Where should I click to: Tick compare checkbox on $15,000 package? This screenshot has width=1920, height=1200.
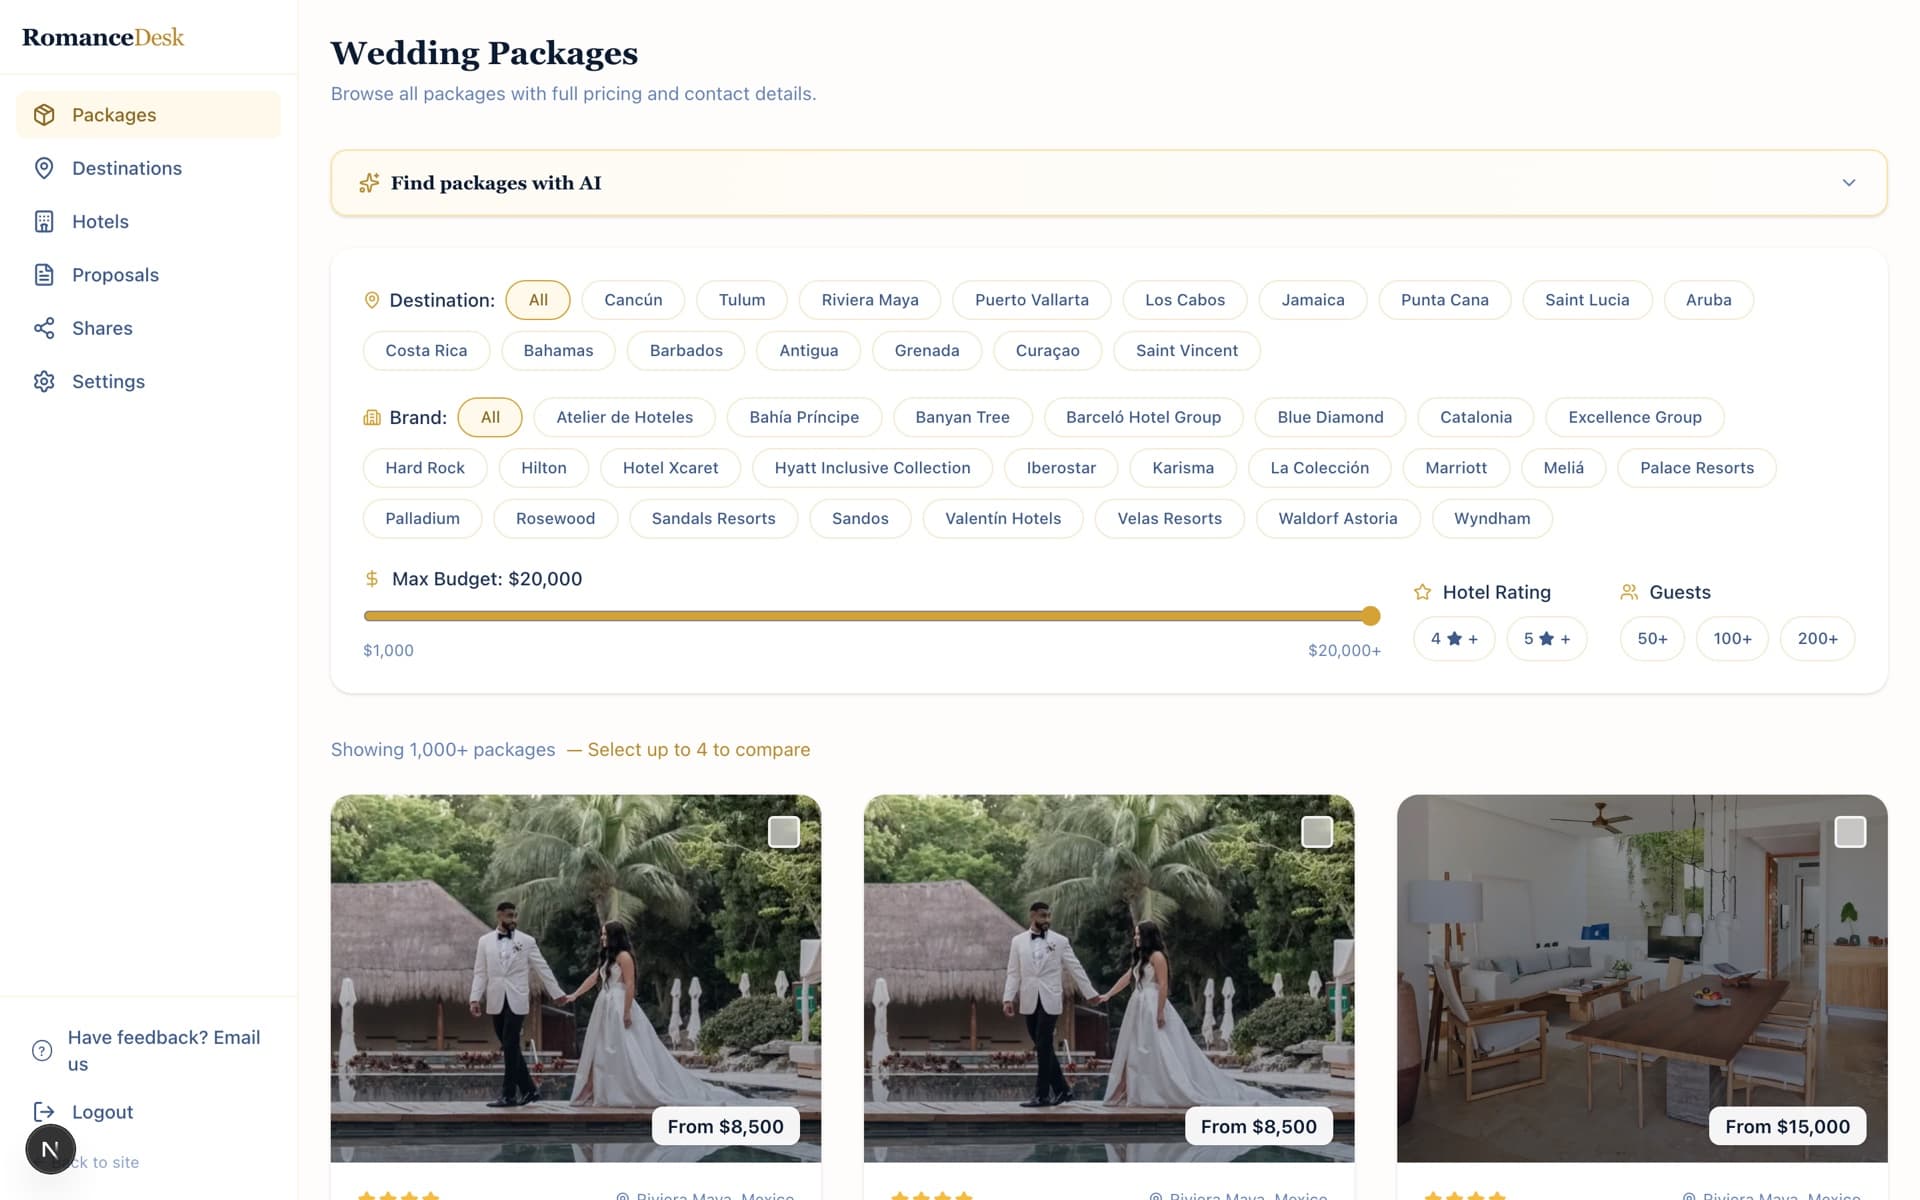[1850, 832]
